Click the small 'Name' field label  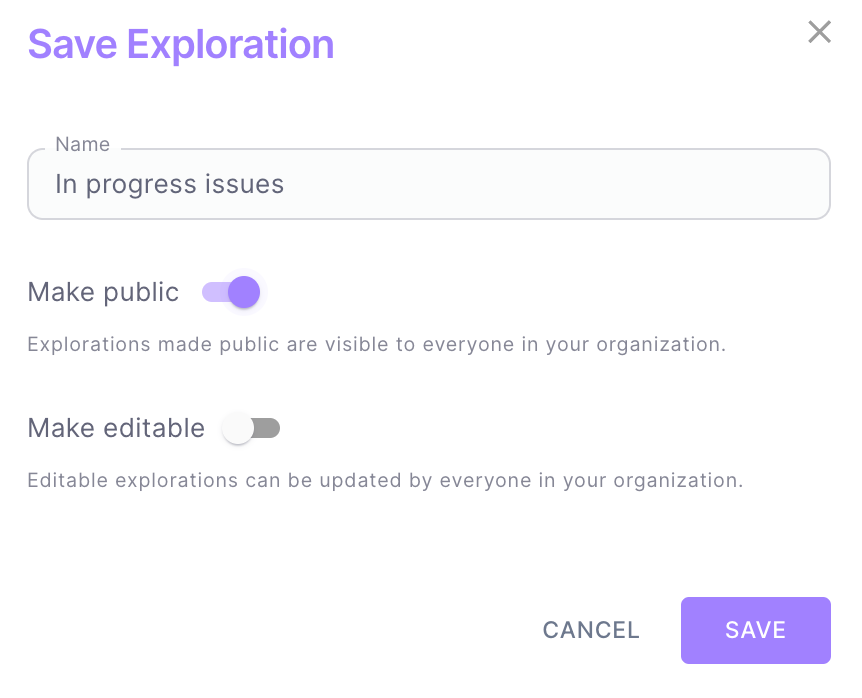click(83, 144)
